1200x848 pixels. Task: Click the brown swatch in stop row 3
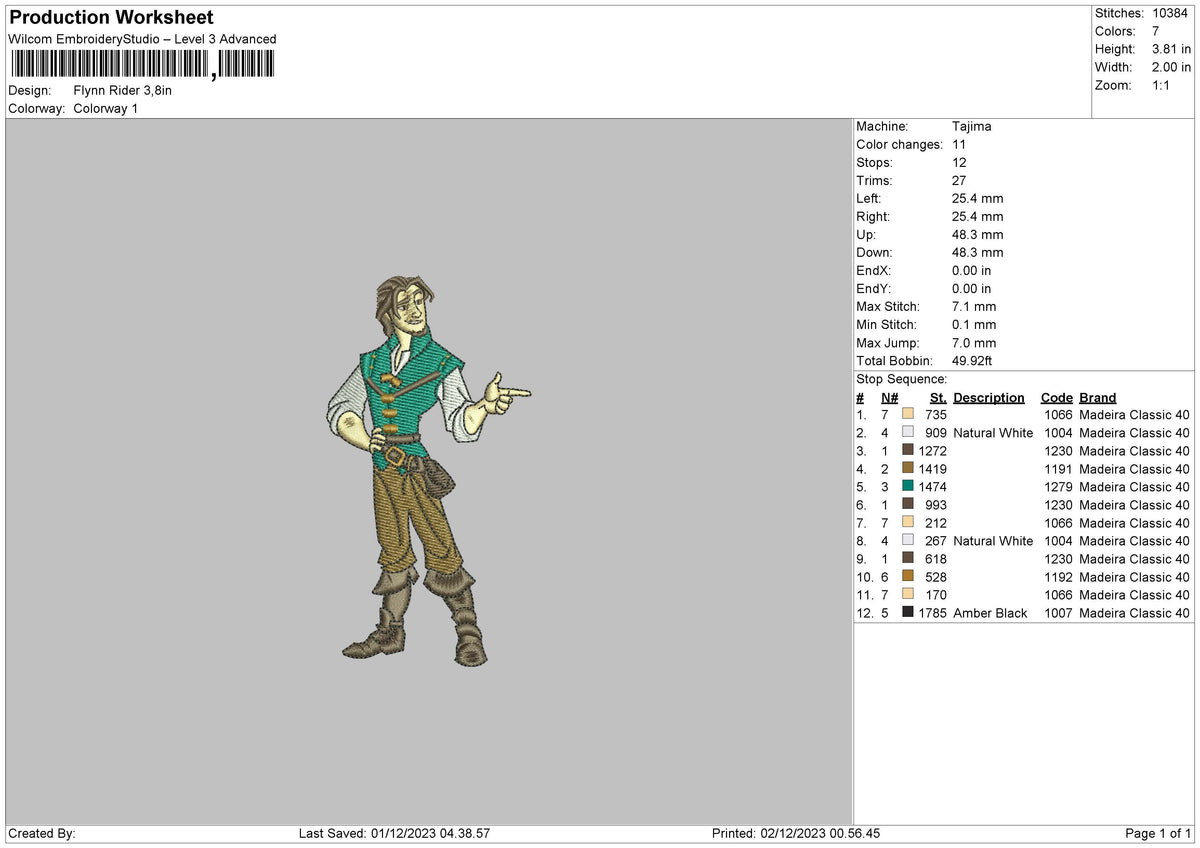908,450
